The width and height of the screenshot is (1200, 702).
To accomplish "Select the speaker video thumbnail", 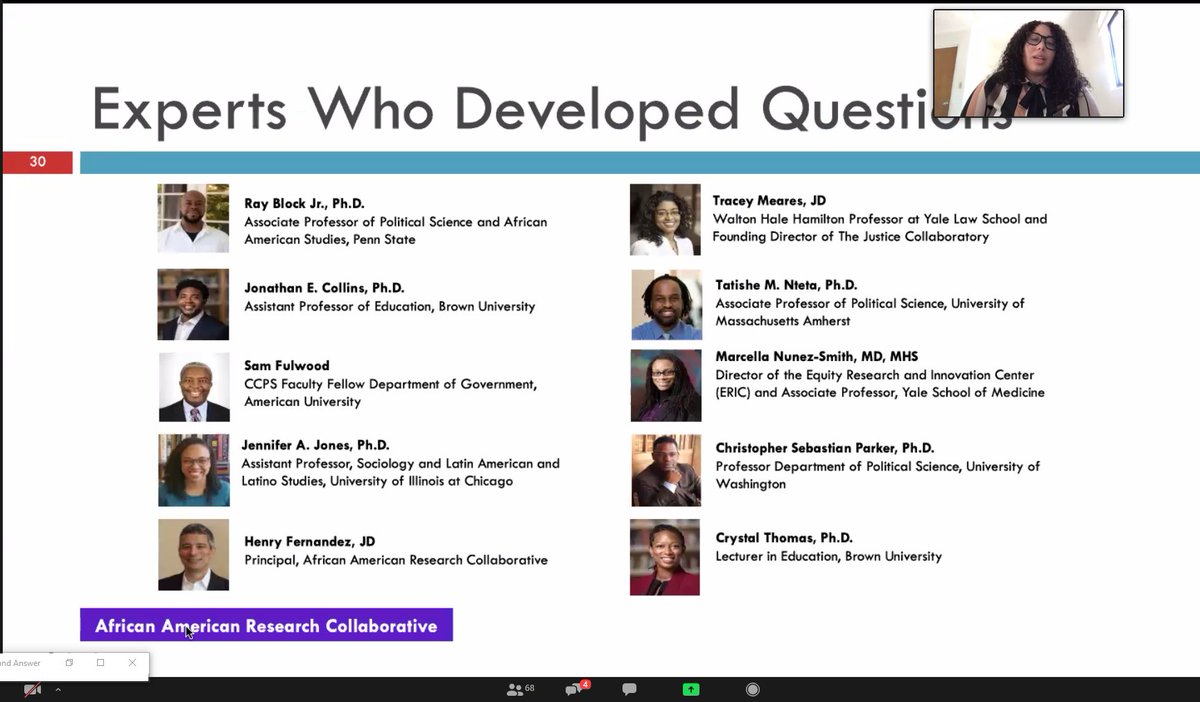I will (1028, 63).
